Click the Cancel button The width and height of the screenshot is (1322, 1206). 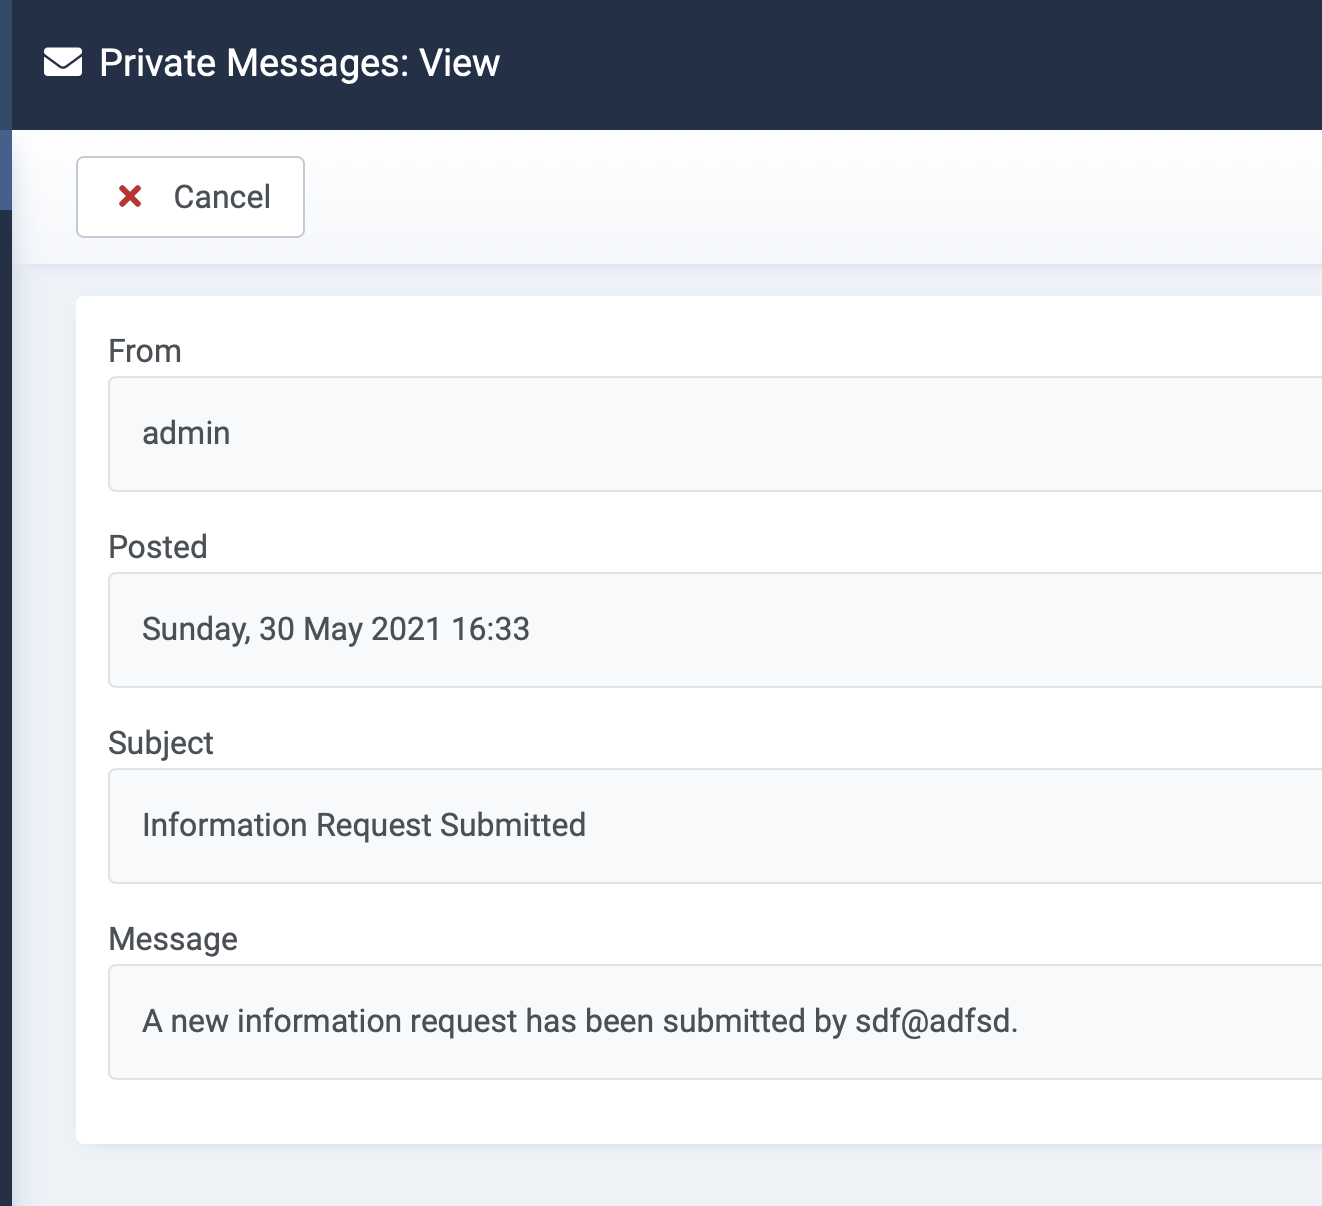point(190,197)
